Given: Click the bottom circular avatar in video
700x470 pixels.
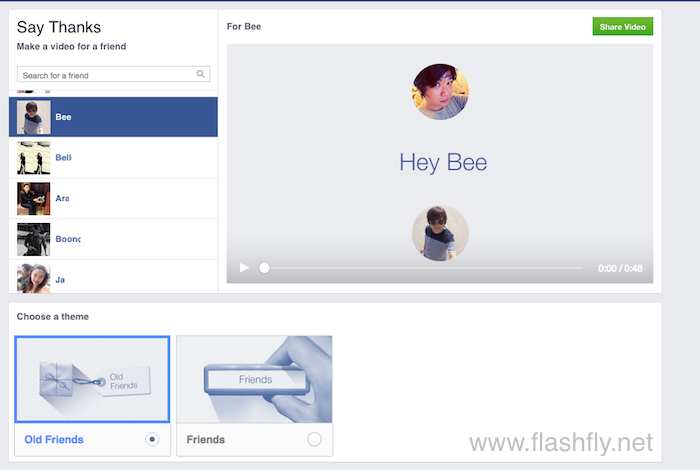Looking at the screenshot, I should click(440, 233).
